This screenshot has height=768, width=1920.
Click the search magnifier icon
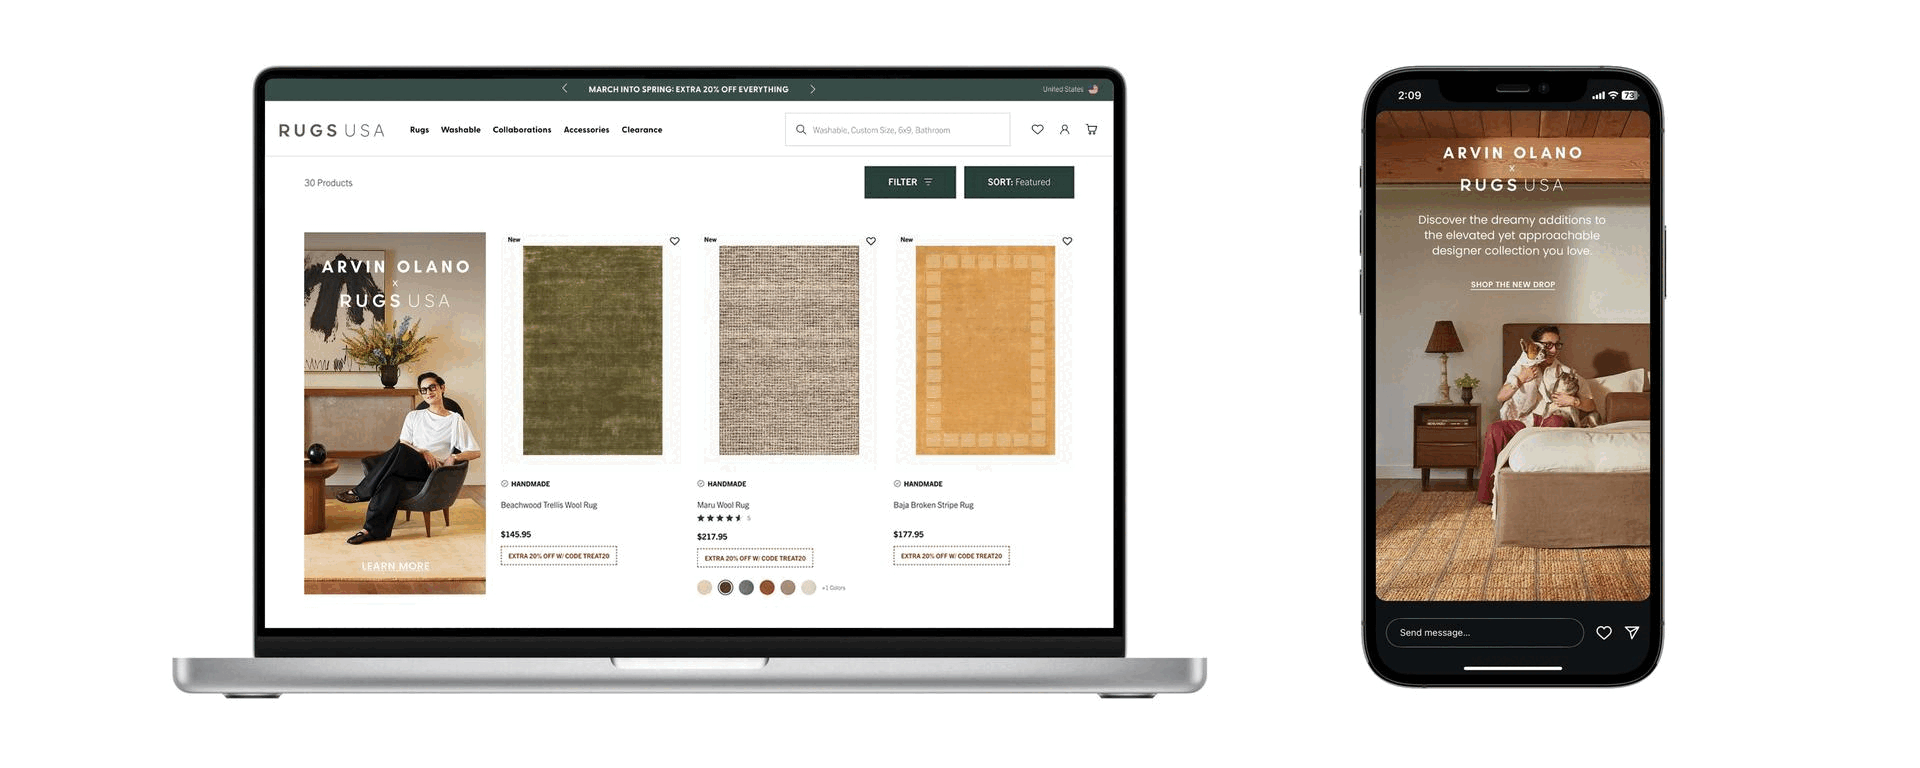point(801,130)
